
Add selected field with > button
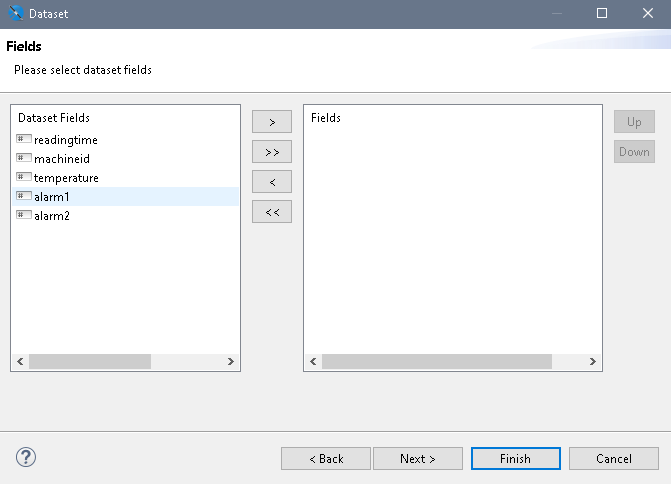click(x=272, y=122)
